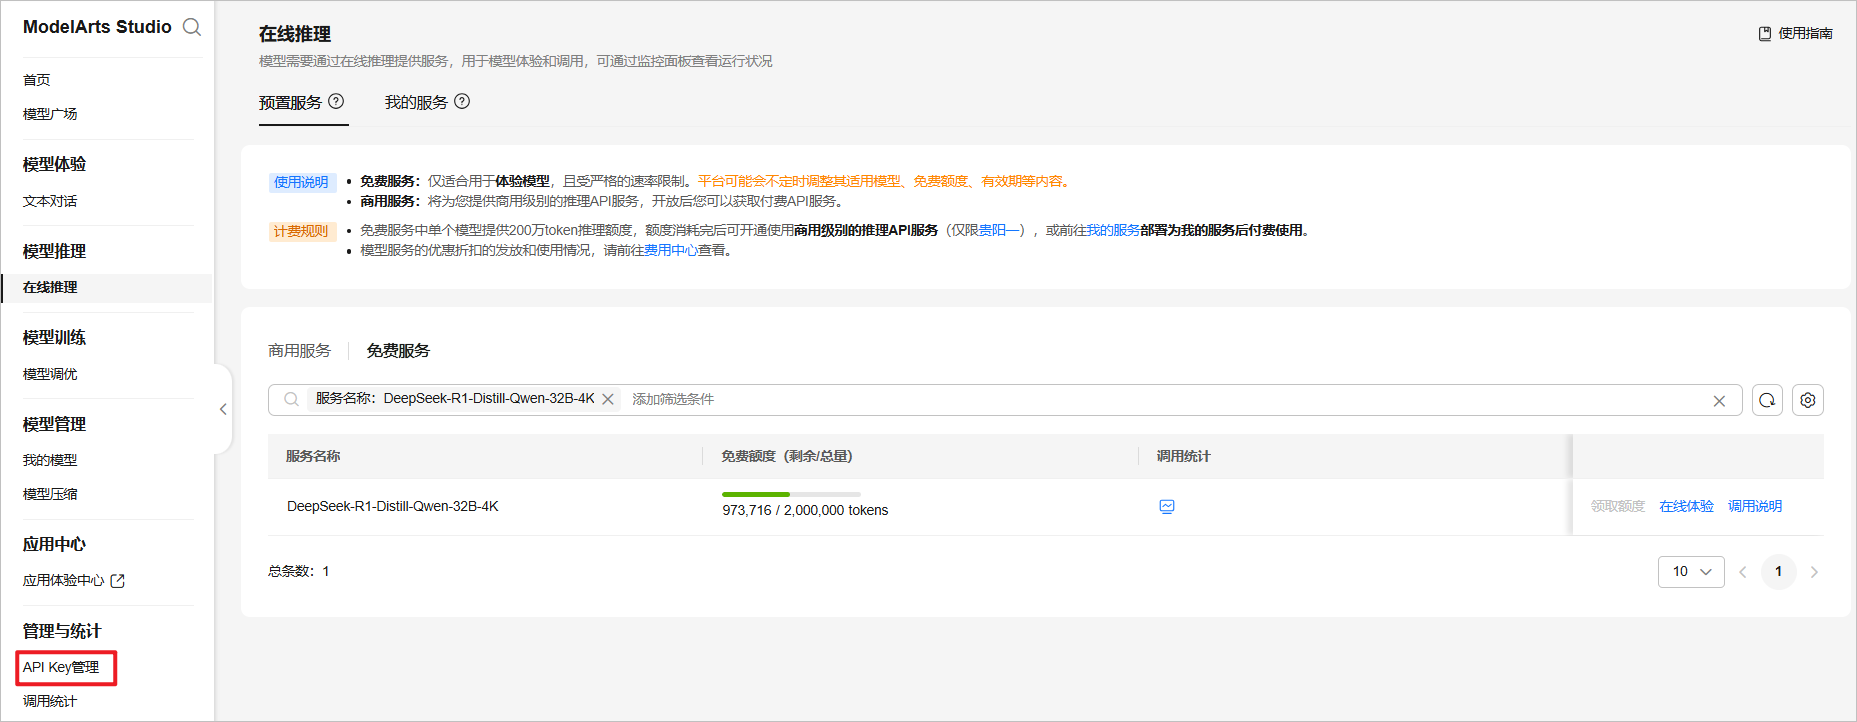The height and width of the screenshot is (722, 1857).
Task: Open the 费用中心 link
Action: (670, 250)
